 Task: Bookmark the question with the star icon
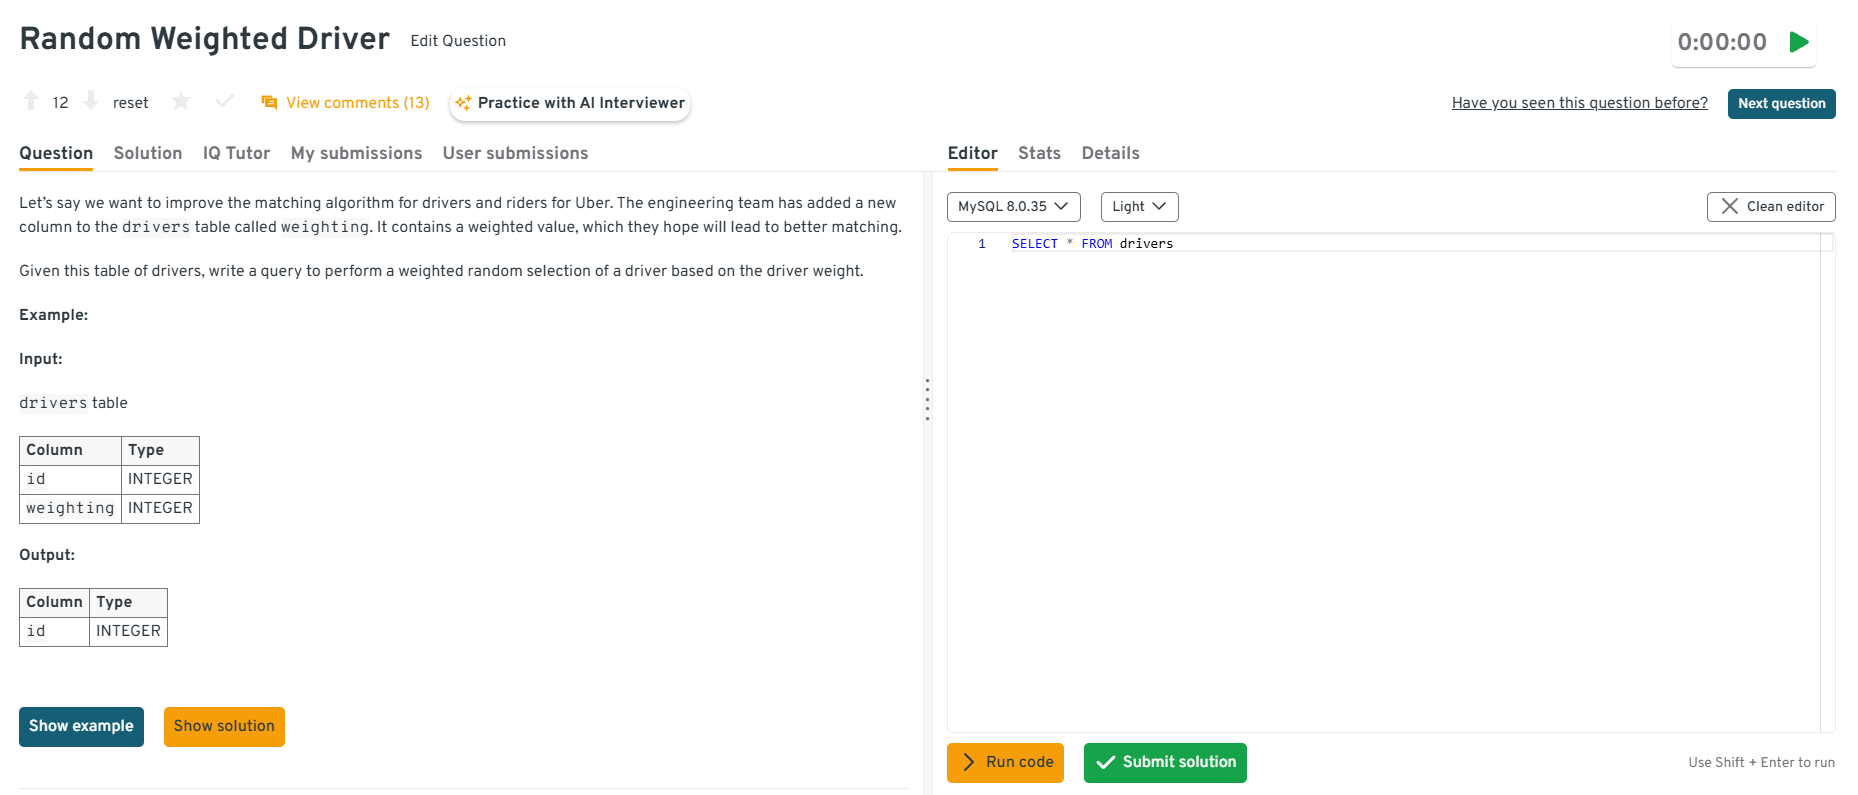click(181, 101)
